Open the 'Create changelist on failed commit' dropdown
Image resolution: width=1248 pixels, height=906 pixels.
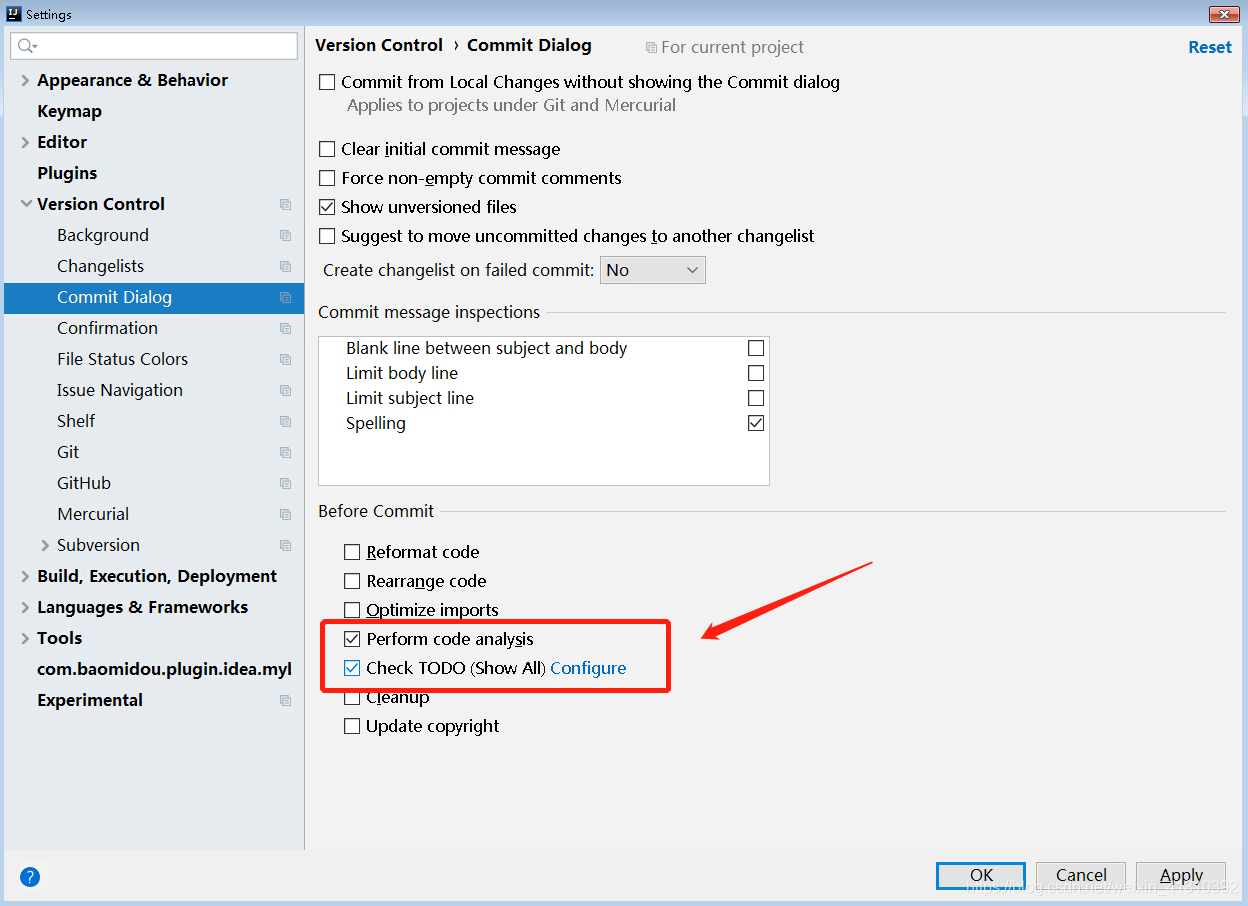[x=652, y=269]
